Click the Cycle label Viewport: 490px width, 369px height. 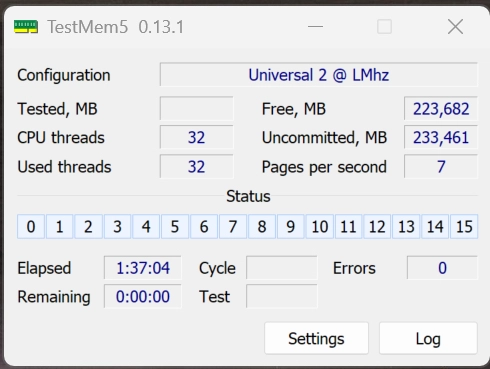pyautogui.click(x=217, y=268)
